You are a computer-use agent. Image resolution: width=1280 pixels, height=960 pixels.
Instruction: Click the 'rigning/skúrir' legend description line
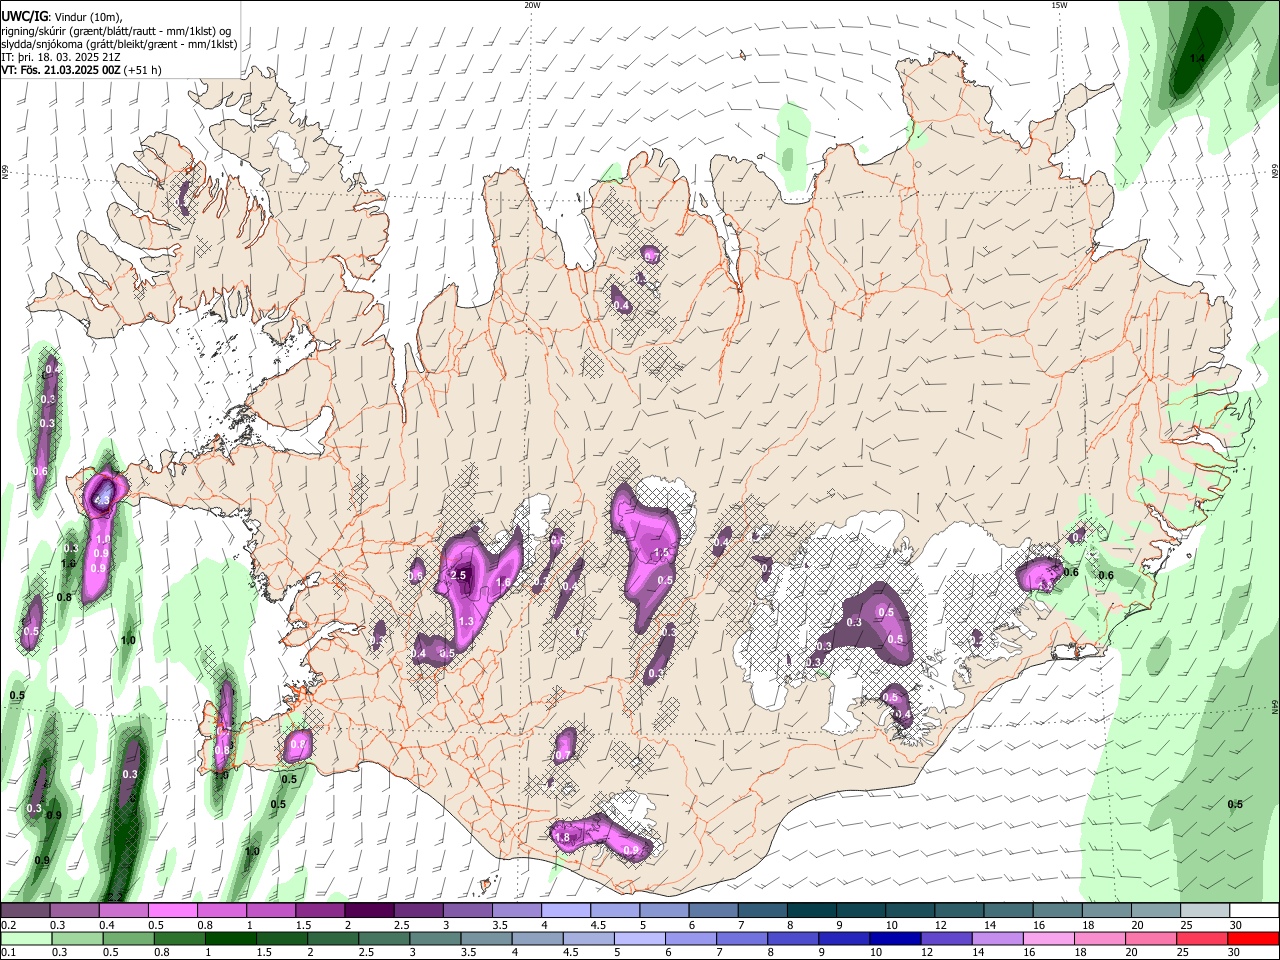pyautogui.click(x=116, y=31)
